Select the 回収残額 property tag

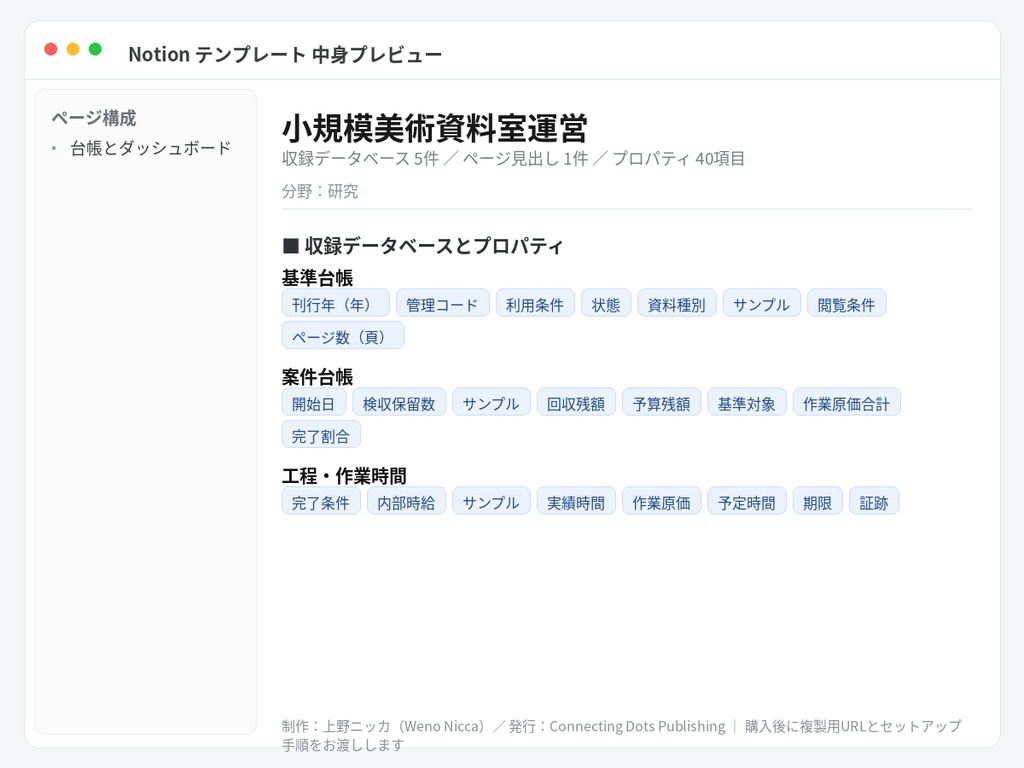[576, 402]
